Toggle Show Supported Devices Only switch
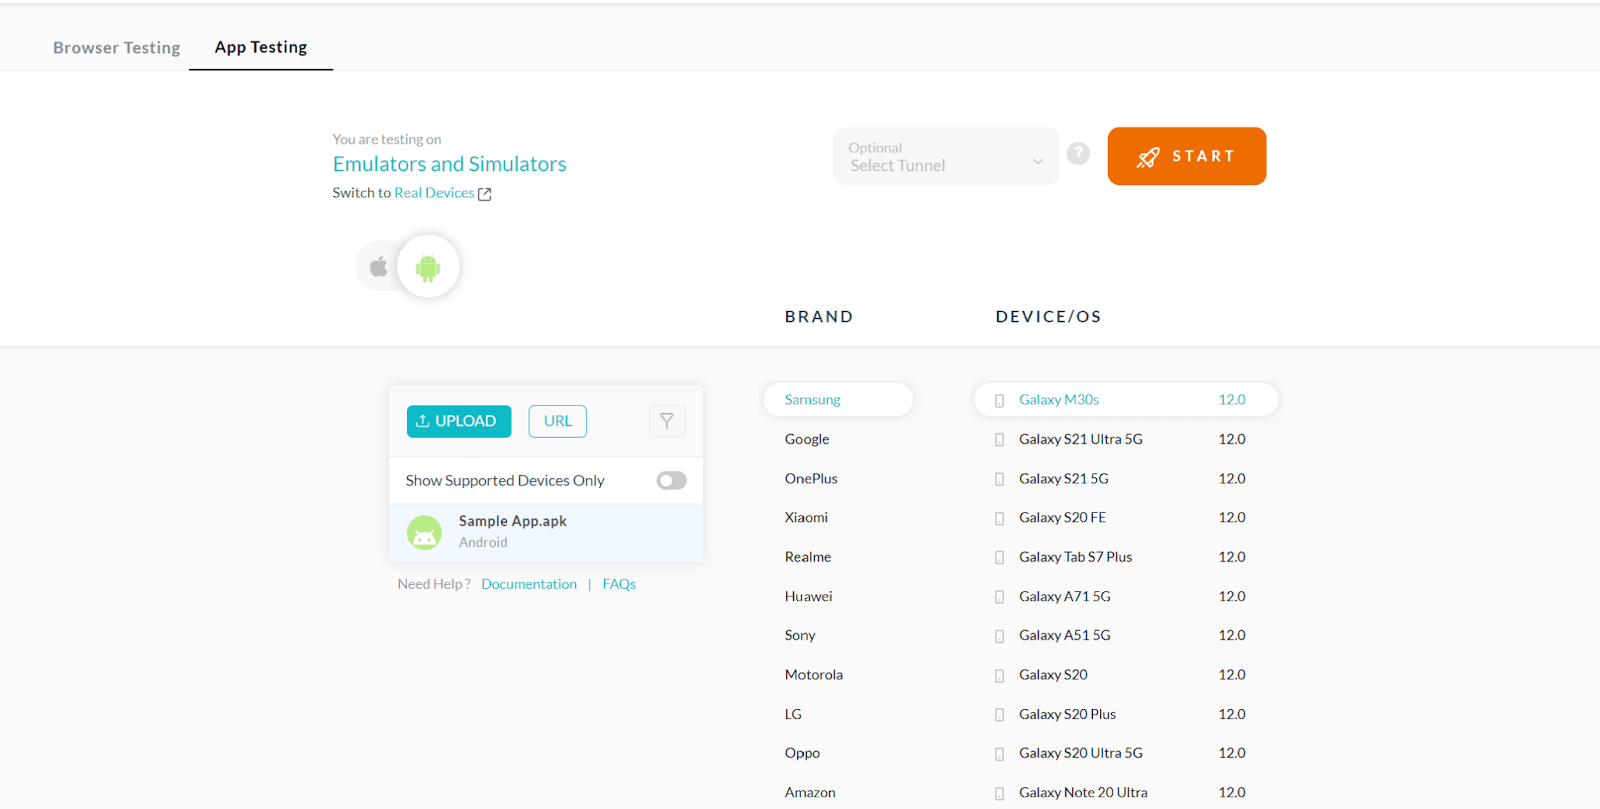1600x809 pixels. (x=671, y=481)
